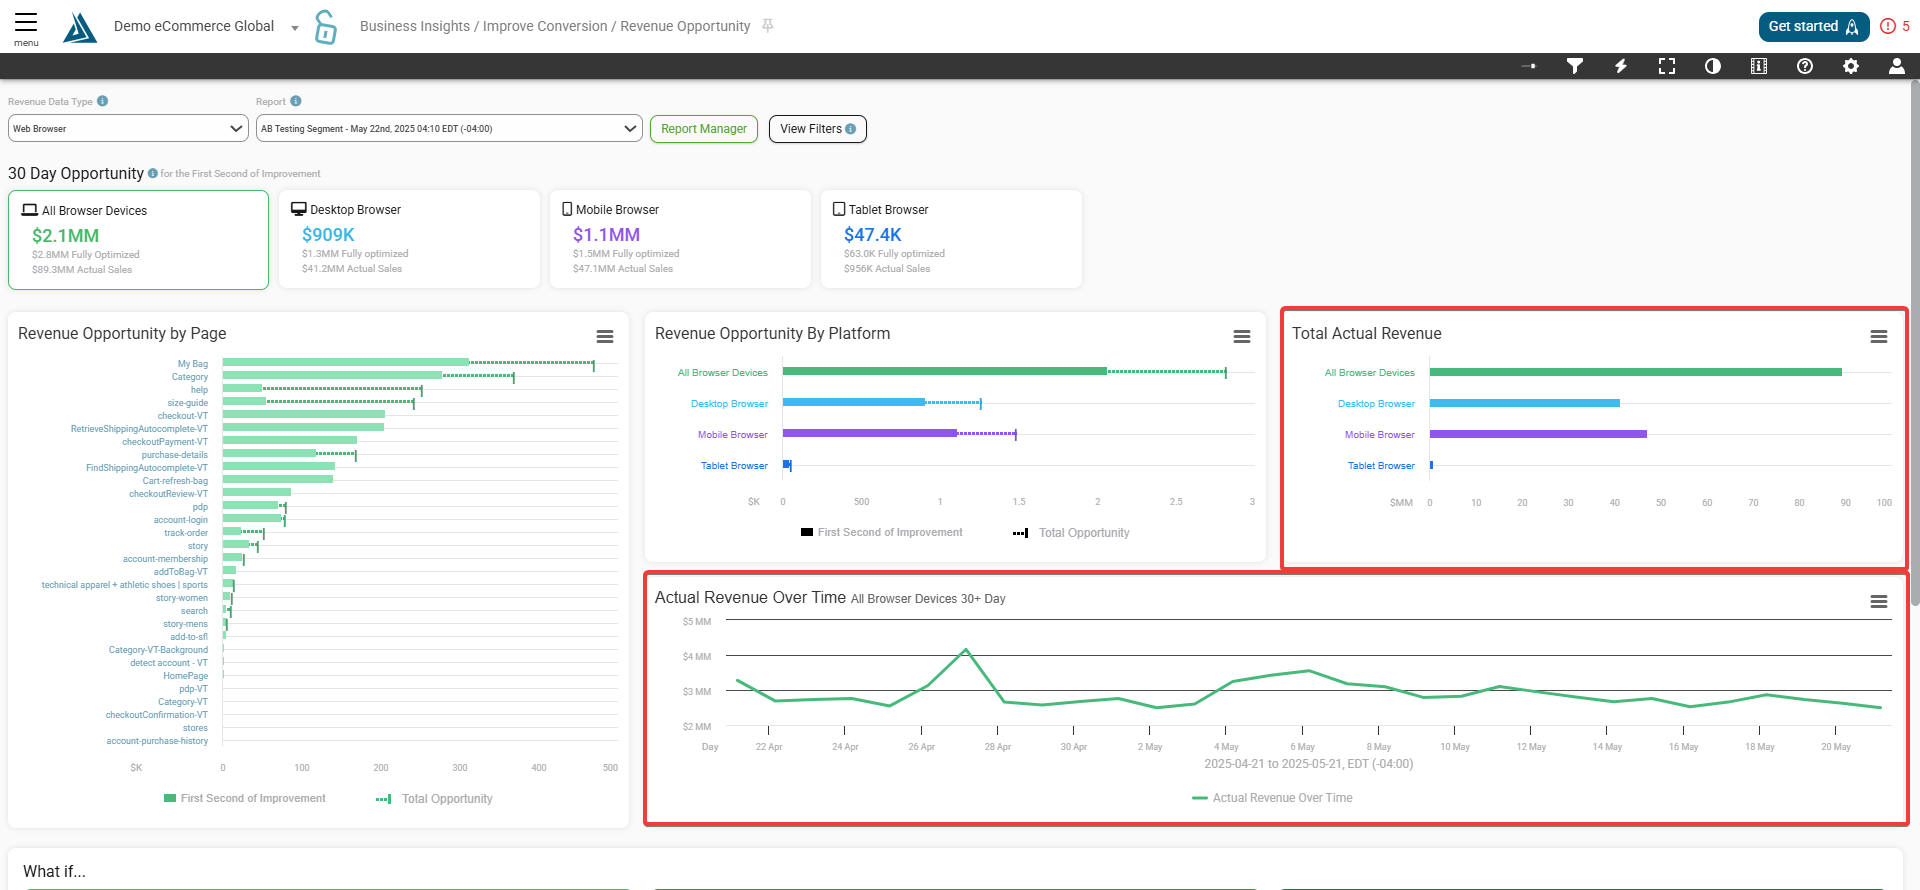1920x890 pixels.
Task: Click the HomePage page label
Action: point(186,676)
